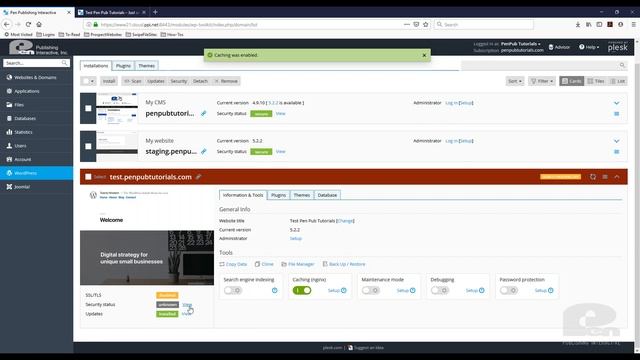
Task: Enable Debugging switch
Action: click(440, 290)
